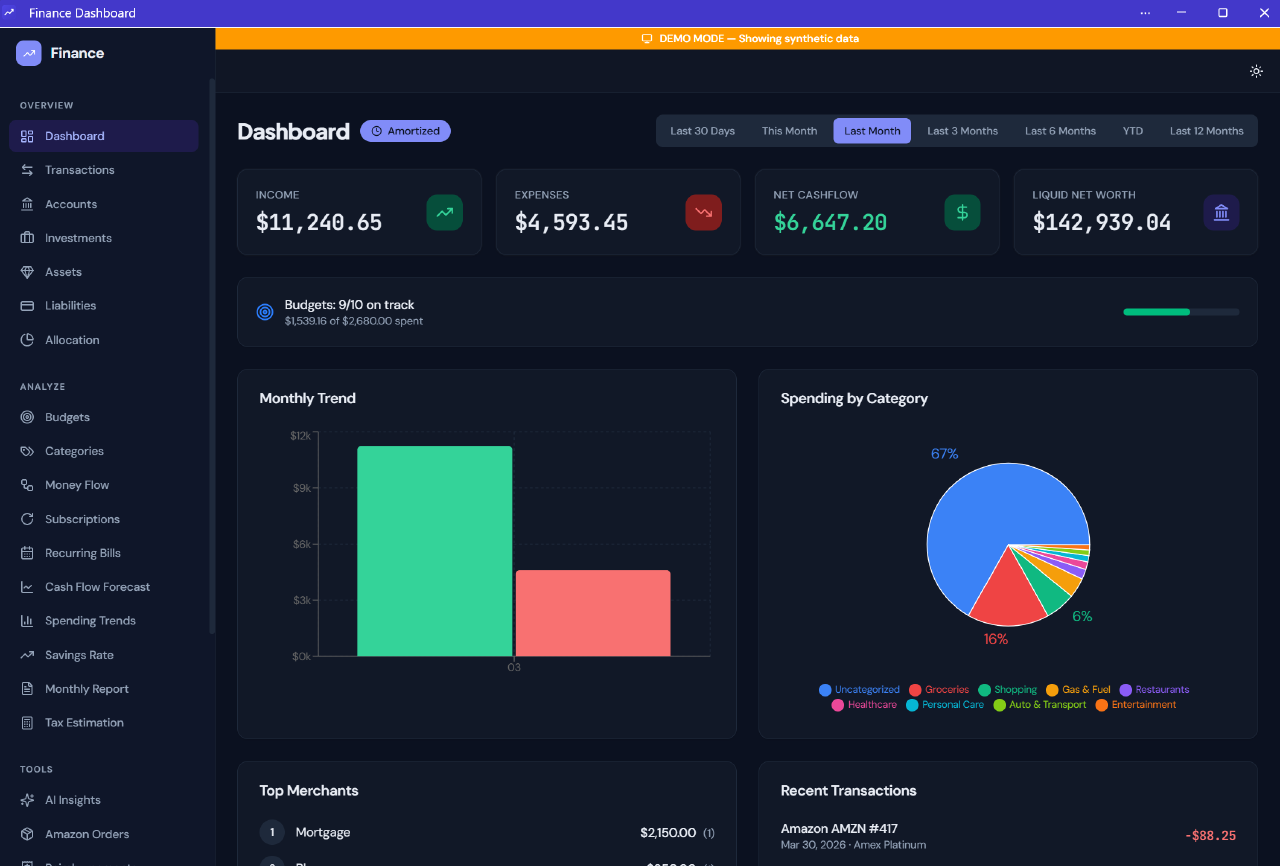Click the bank icon on Liquid Net Worth card

(x=1221, y=212)
